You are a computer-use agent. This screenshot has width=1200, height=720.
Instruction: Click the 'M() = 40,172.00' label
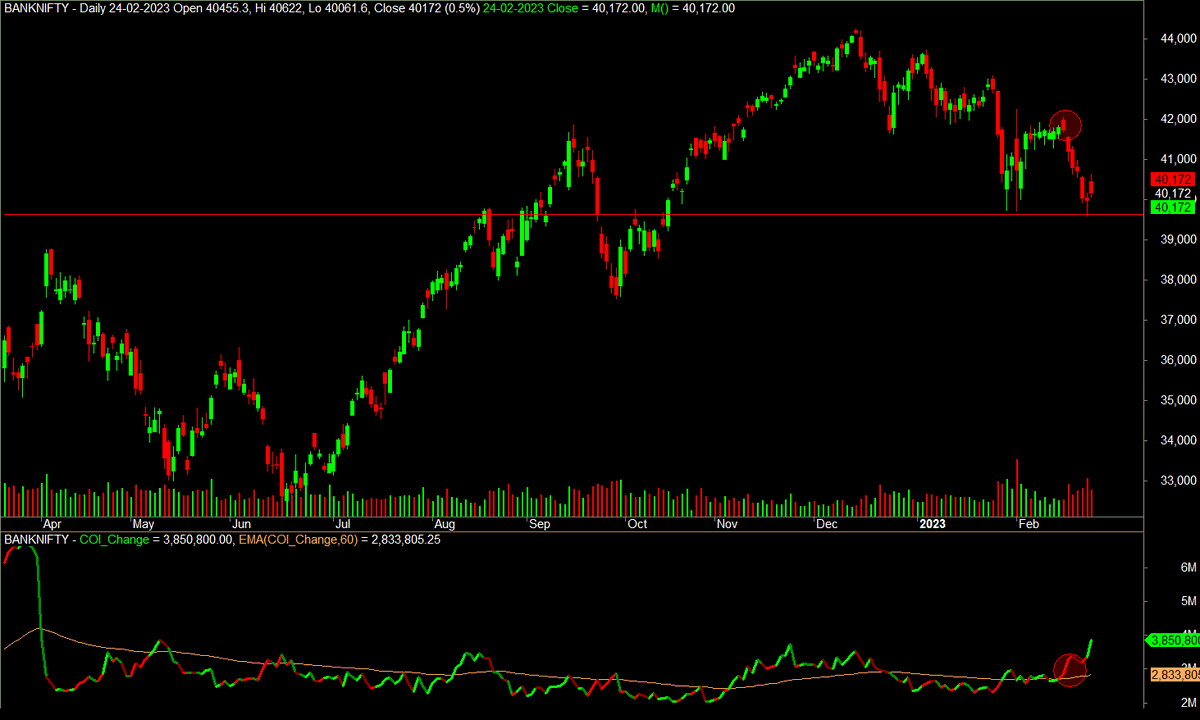click(695, 8)
